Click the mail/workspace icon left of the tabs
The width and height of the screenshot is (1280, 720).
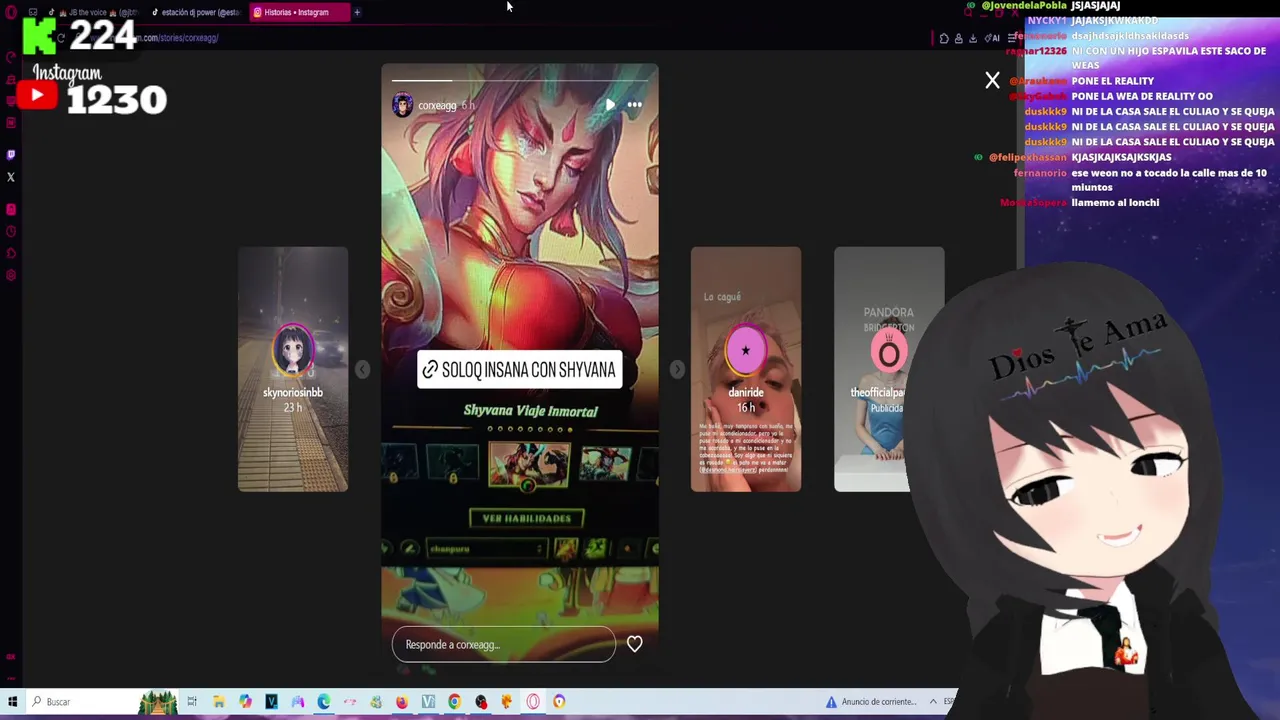pyautogui.click(x=33, y=12)
